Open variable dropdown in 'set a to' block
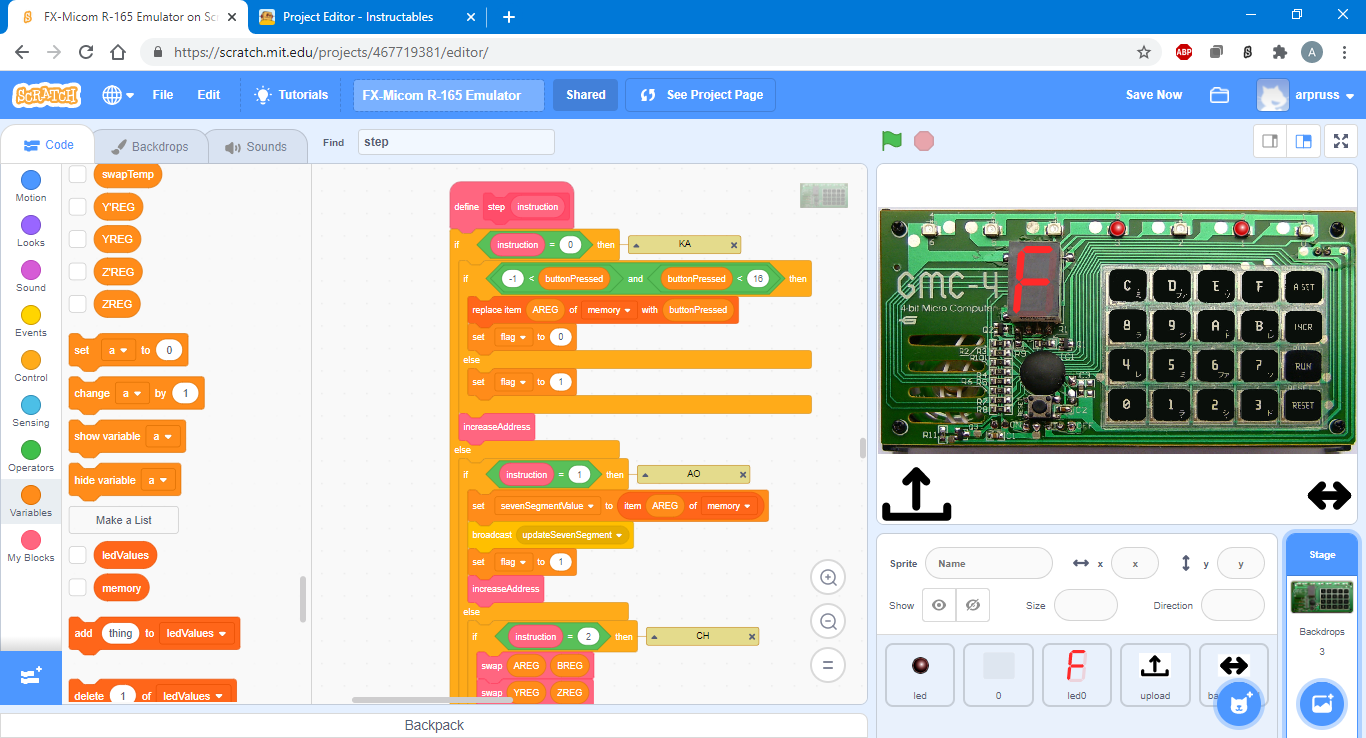The width and height of the screenshot is (1366, 738). click(x=118, y=350)
